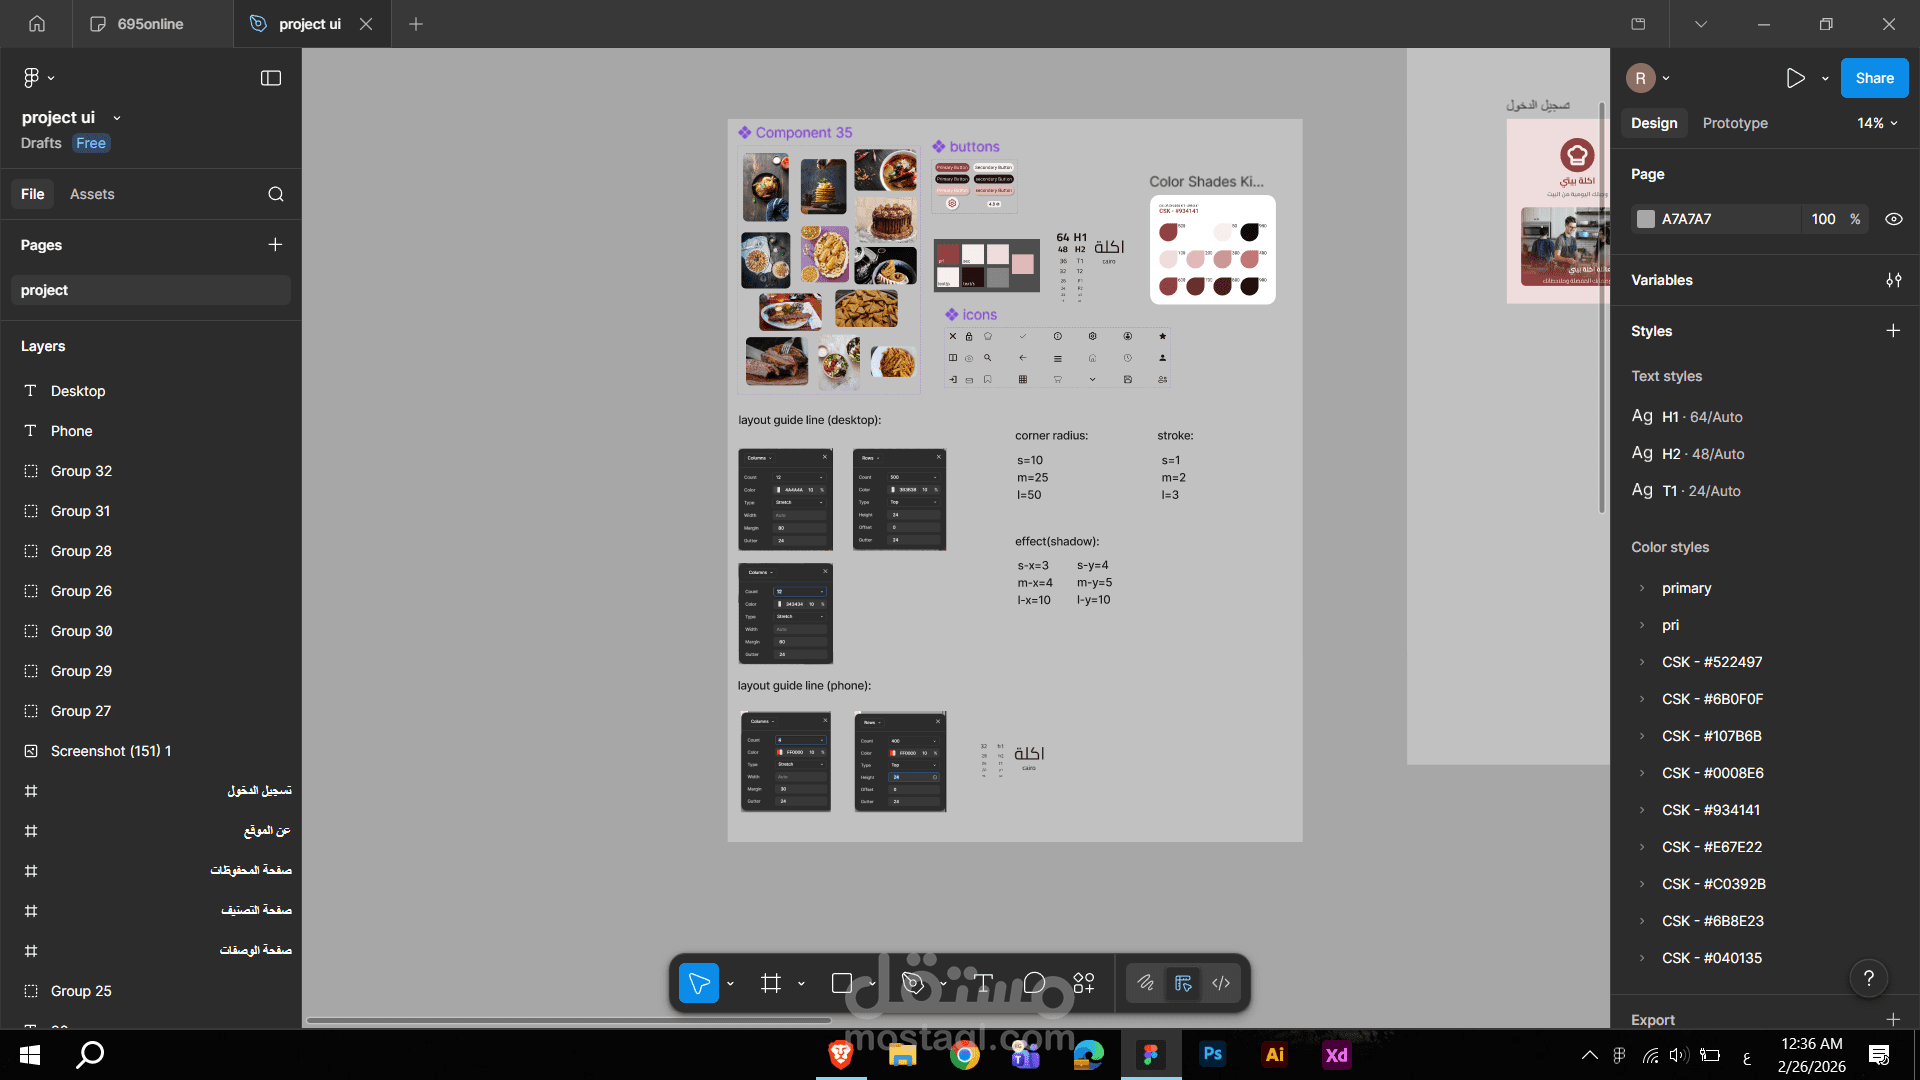
Task: Click the Present play button
Action: tap(1795, 78)
